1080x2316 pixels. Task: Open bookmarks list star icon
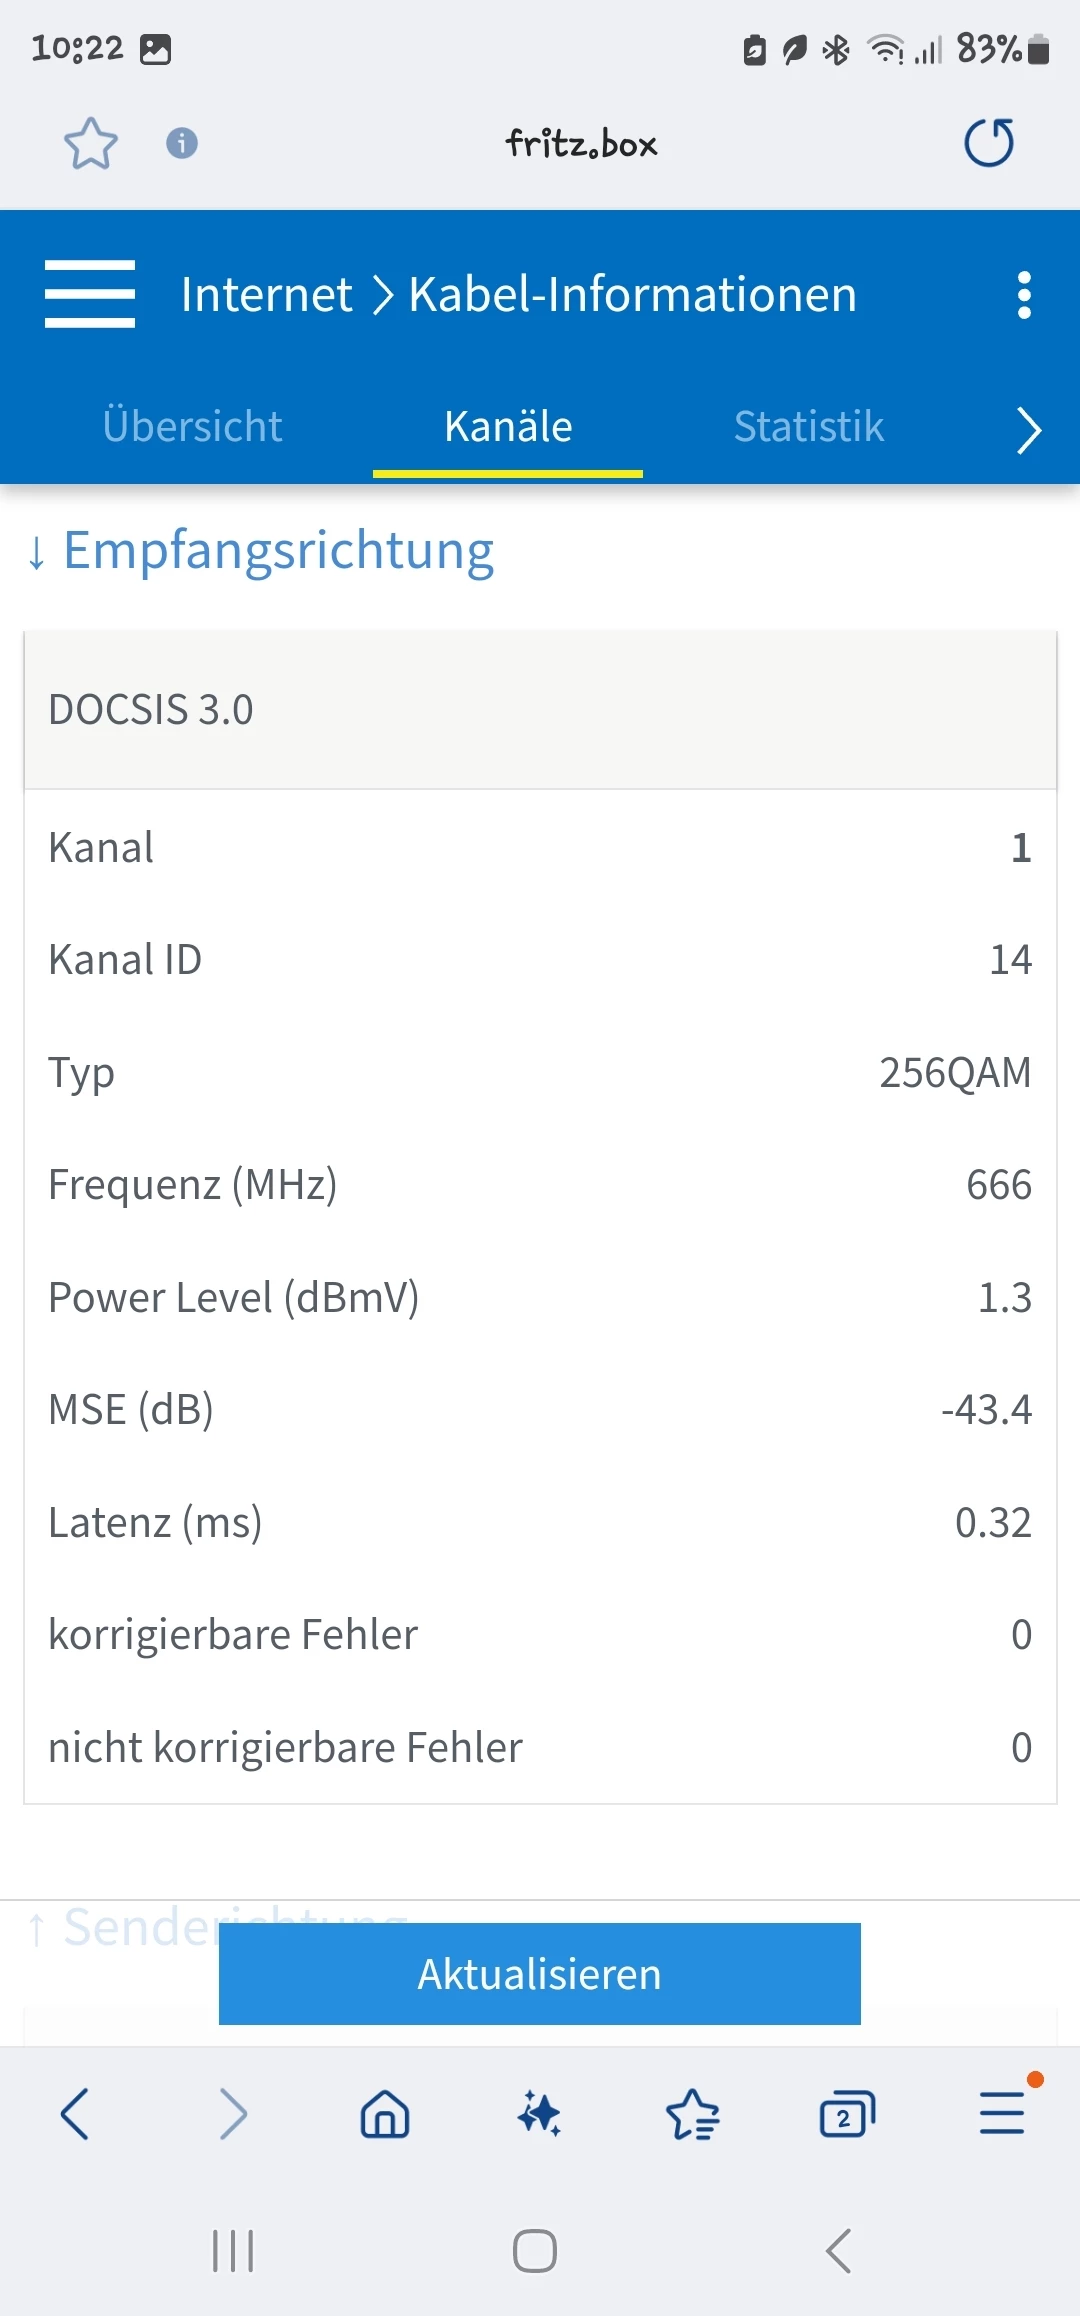tap(692, 2115)
